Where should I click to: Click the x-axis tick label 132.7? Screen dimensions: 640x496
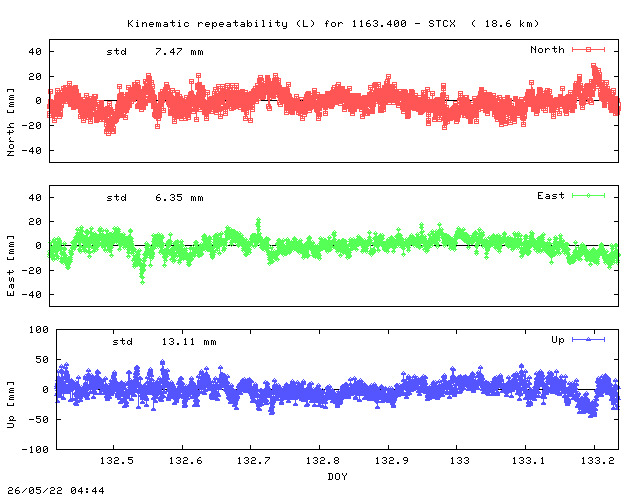pyautogui.click(x=254, y=461)
